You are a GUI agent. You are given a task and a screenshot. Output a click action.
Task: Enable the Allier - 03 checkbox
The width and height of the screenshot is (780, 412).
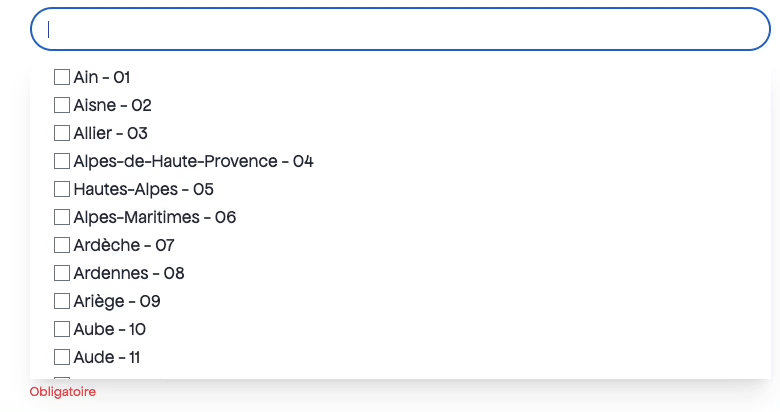[62, 133]
